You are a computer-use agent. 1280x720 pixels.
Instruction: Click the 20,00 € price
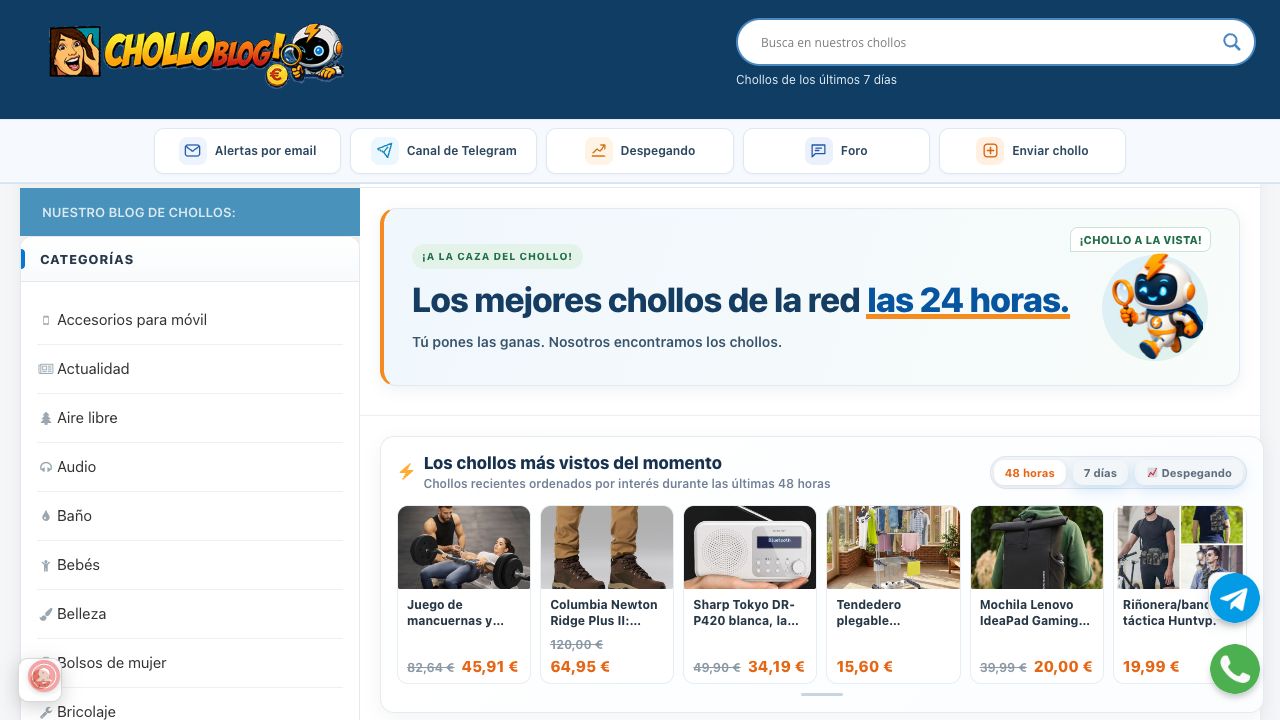coord(1063,667)
